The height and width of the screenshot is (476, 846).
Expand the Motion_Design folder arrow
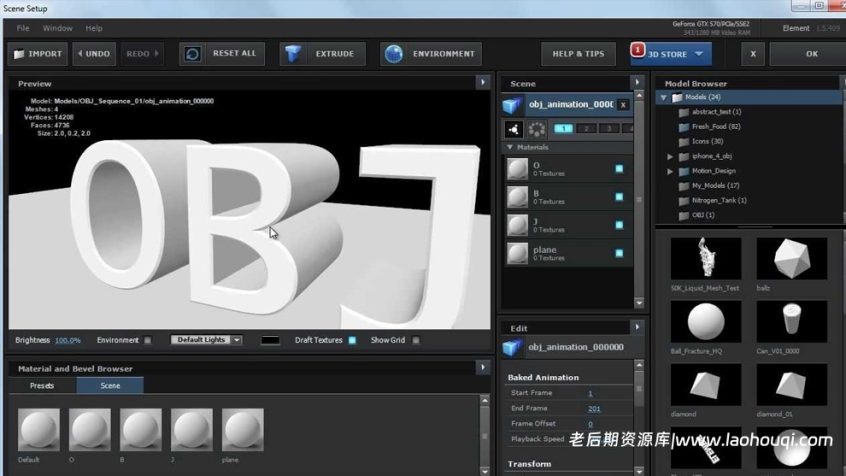[x=670, y=172]
